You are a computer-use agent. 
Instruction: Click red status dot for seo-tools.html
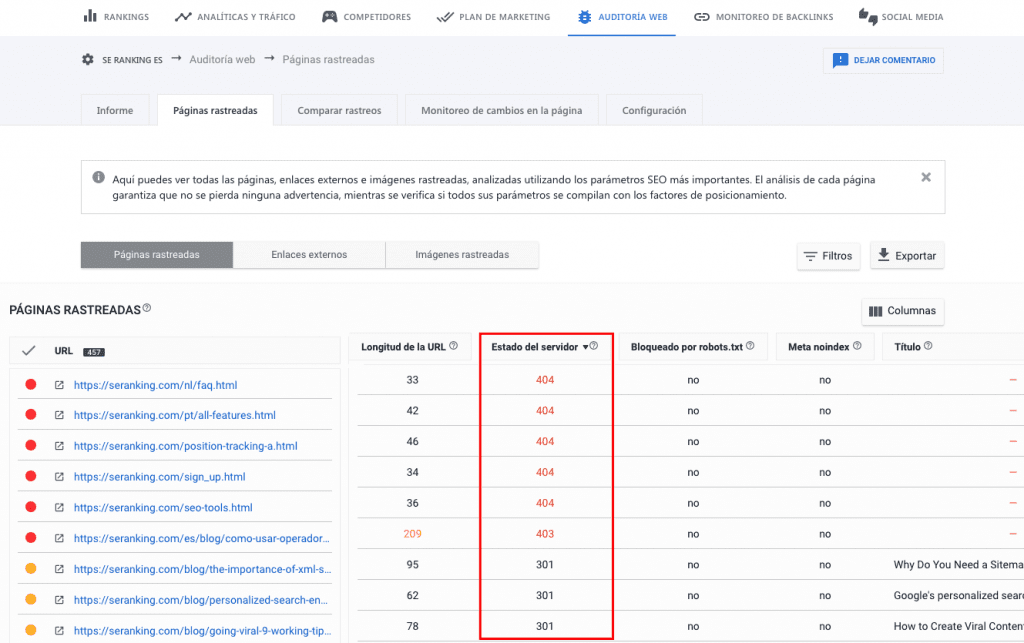pyautogui.click(x=31, y=507)
